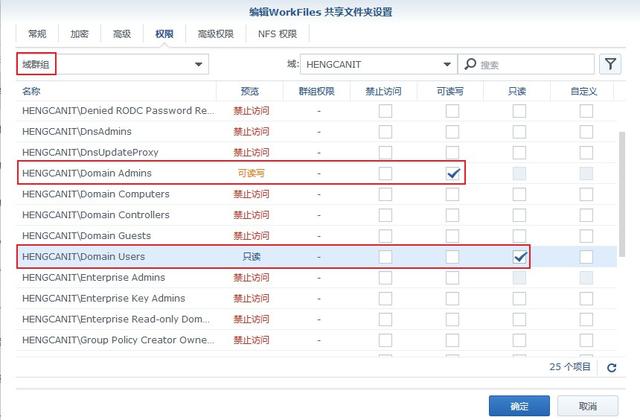
Task: Click the 禁止访问 column header
Action: pyautogui.click(x=384, y=91)
